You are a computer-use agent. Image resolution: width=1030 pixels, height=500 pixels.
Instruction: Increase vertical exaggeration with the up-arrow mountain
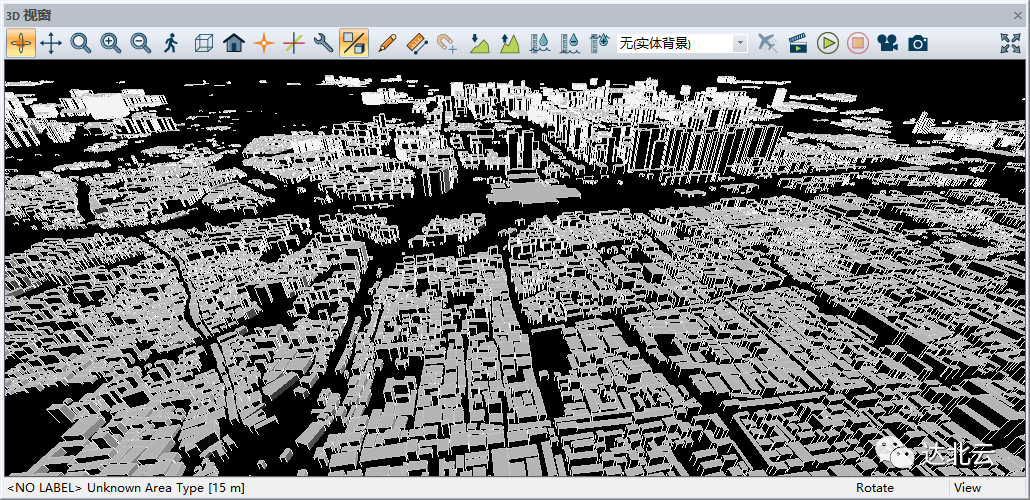[x=510, y=43]
